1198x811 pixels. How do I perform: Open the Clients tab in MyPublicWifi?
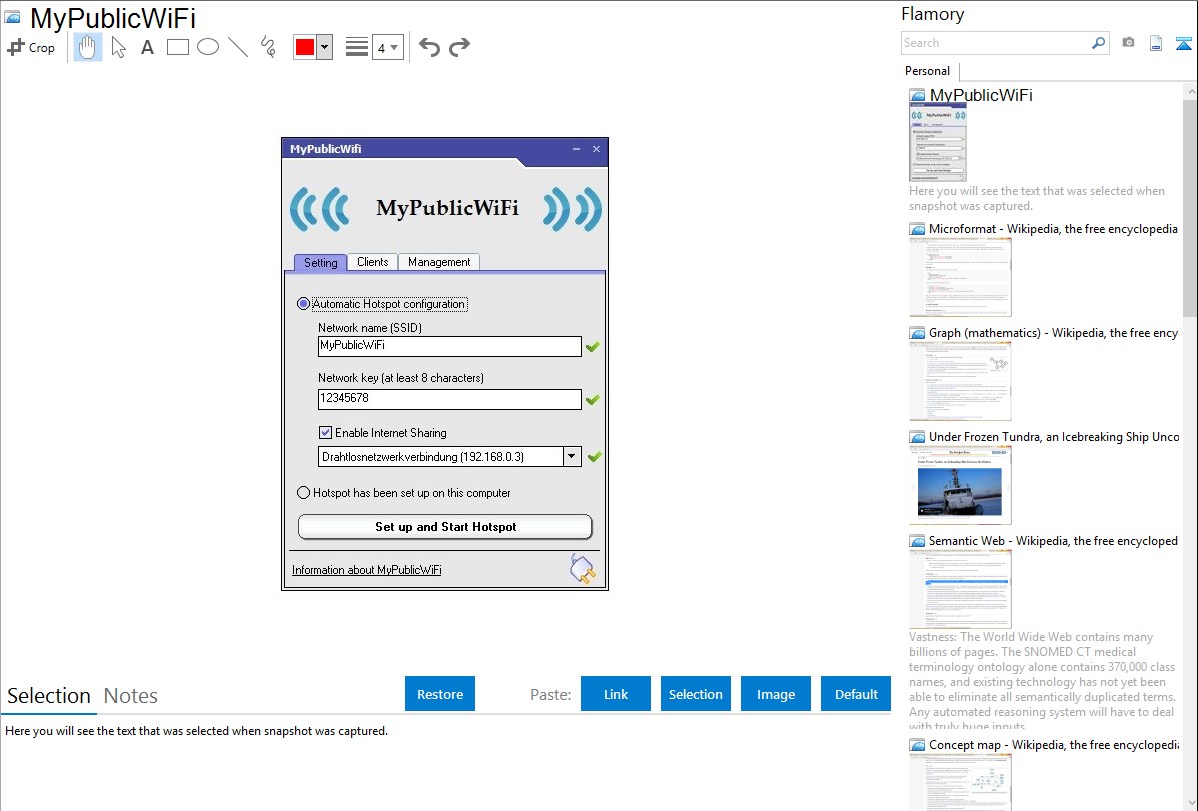click(x=373, y=261)
